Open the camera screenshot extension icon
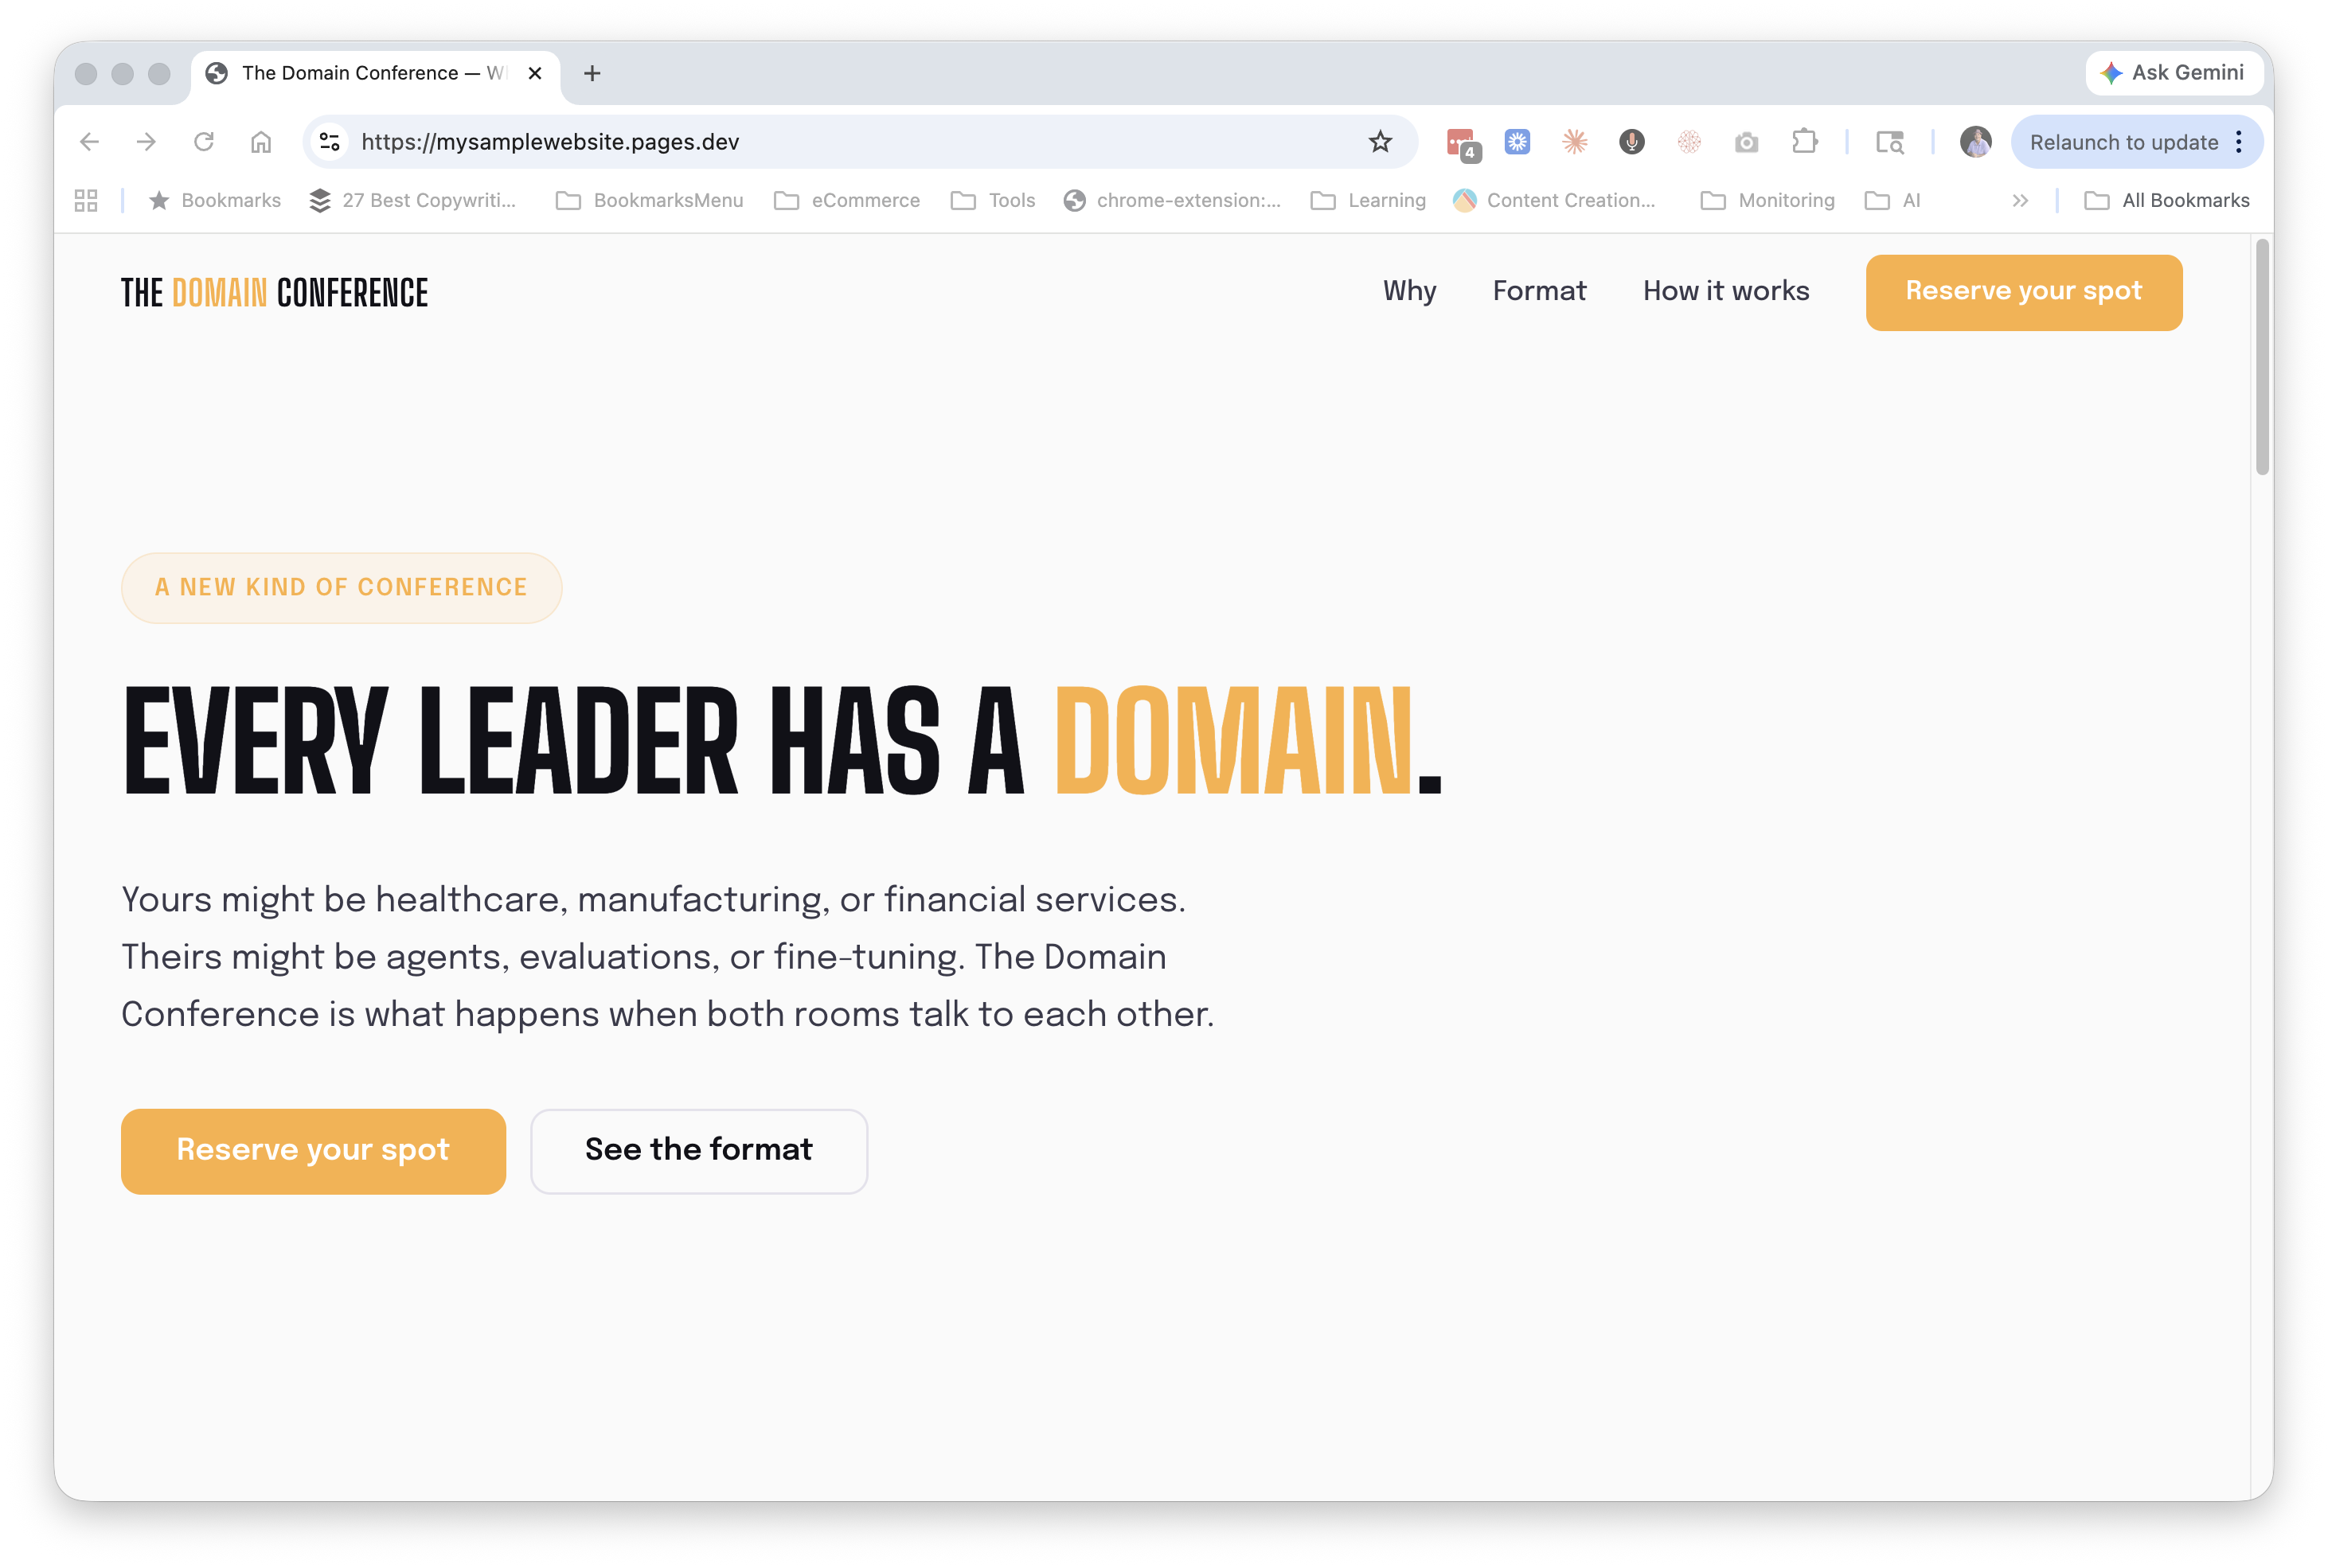2328x1568 pixels. pos(1746,142)
